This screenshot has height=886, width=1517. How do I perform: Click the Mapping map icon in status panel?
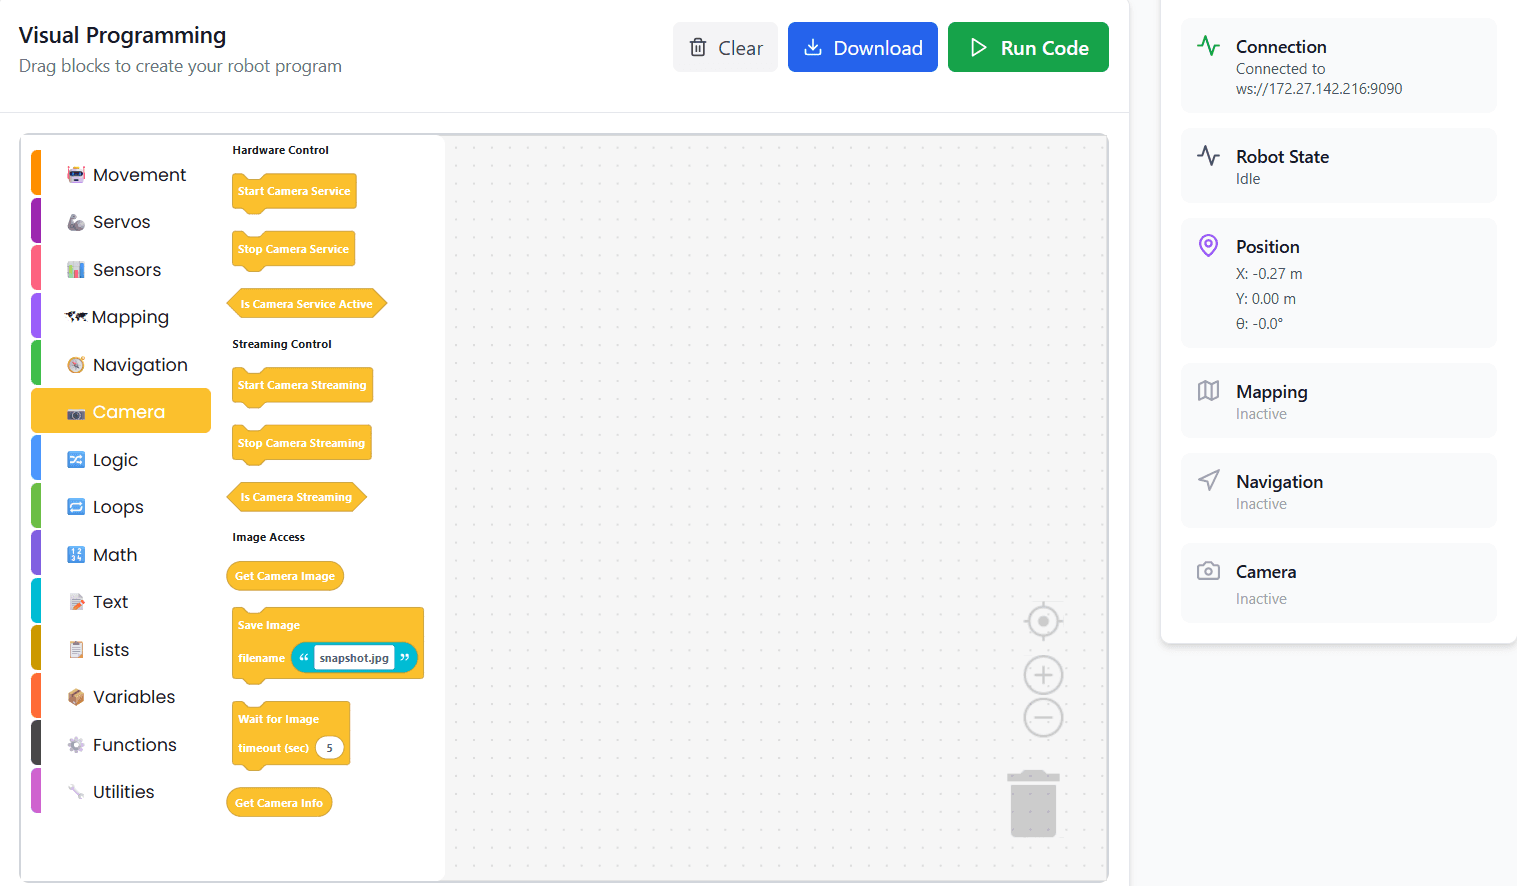(x=1208, y=391)
